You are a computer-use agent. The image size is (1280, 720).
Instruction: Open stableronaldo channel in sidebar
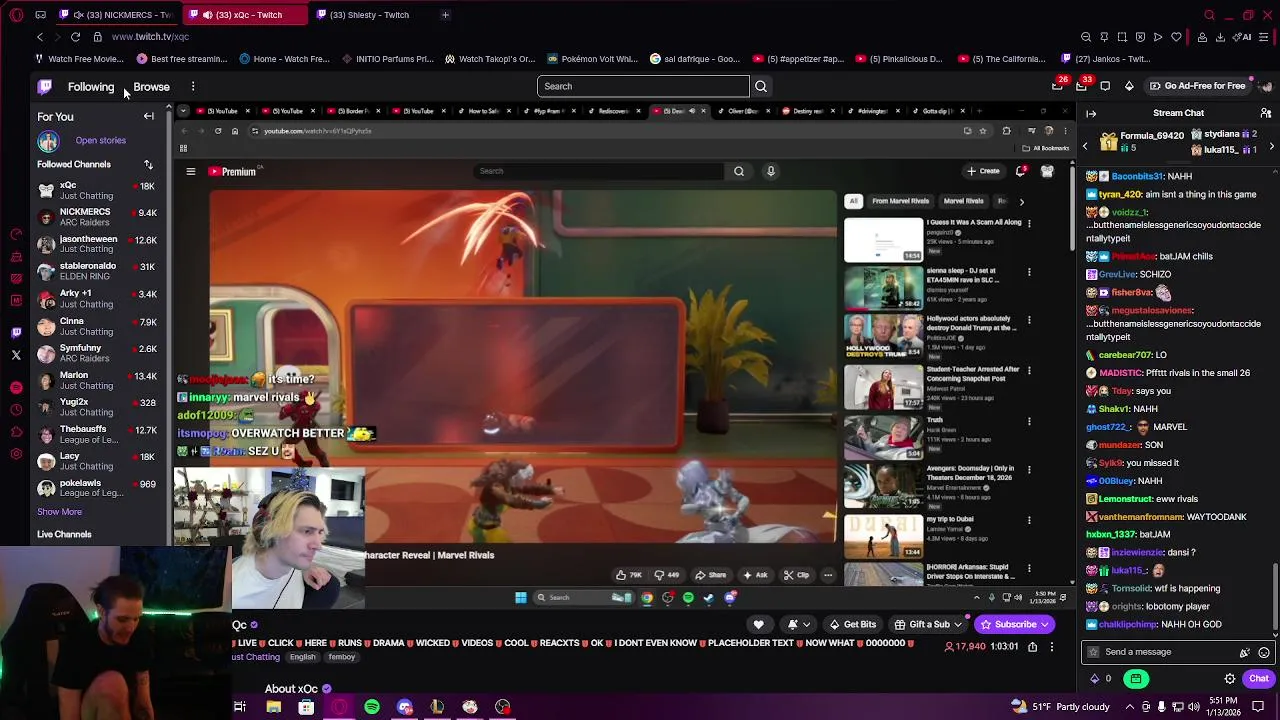click(x=97, y=271)
